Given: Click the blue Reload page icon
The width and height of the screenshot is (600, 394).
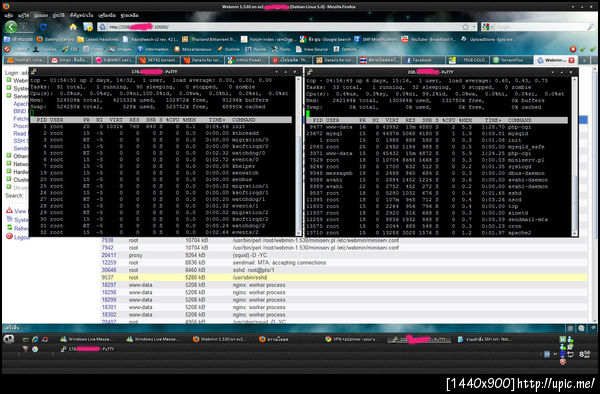Looking at the screenshot, I should coord(43,27).
